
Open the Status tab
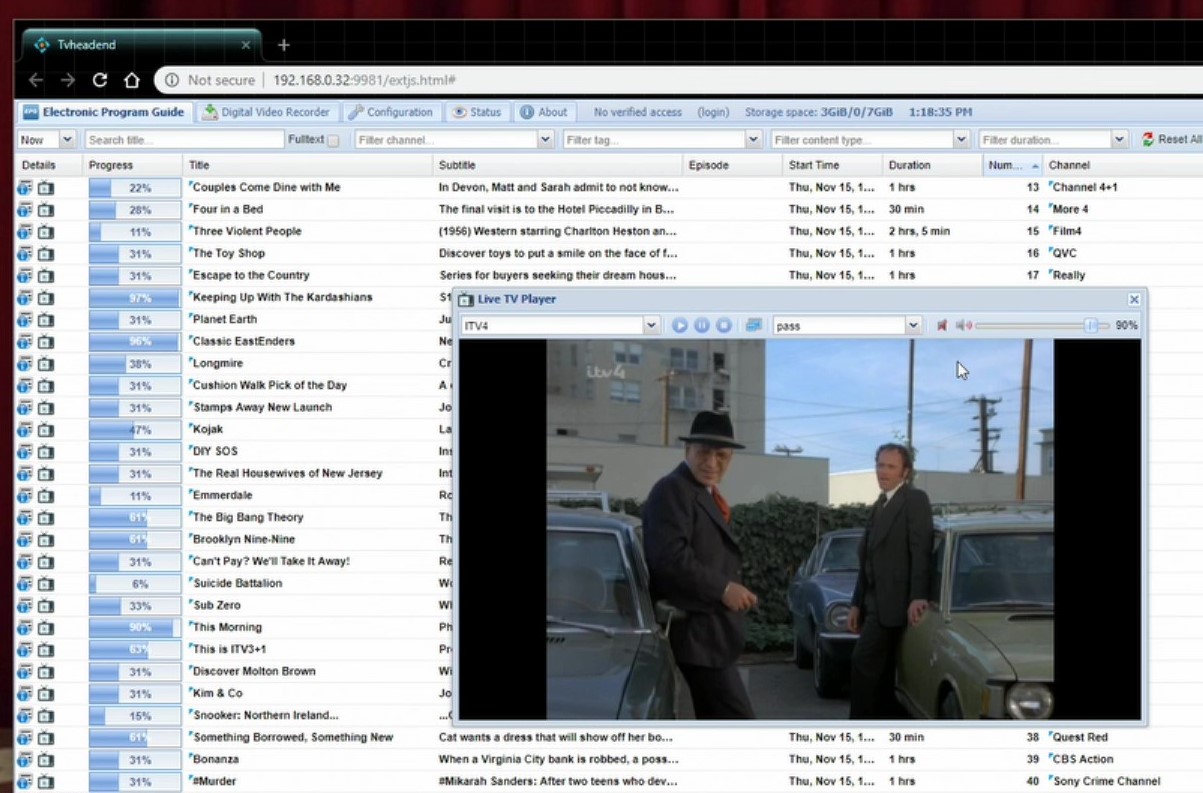tap(476, 112)
